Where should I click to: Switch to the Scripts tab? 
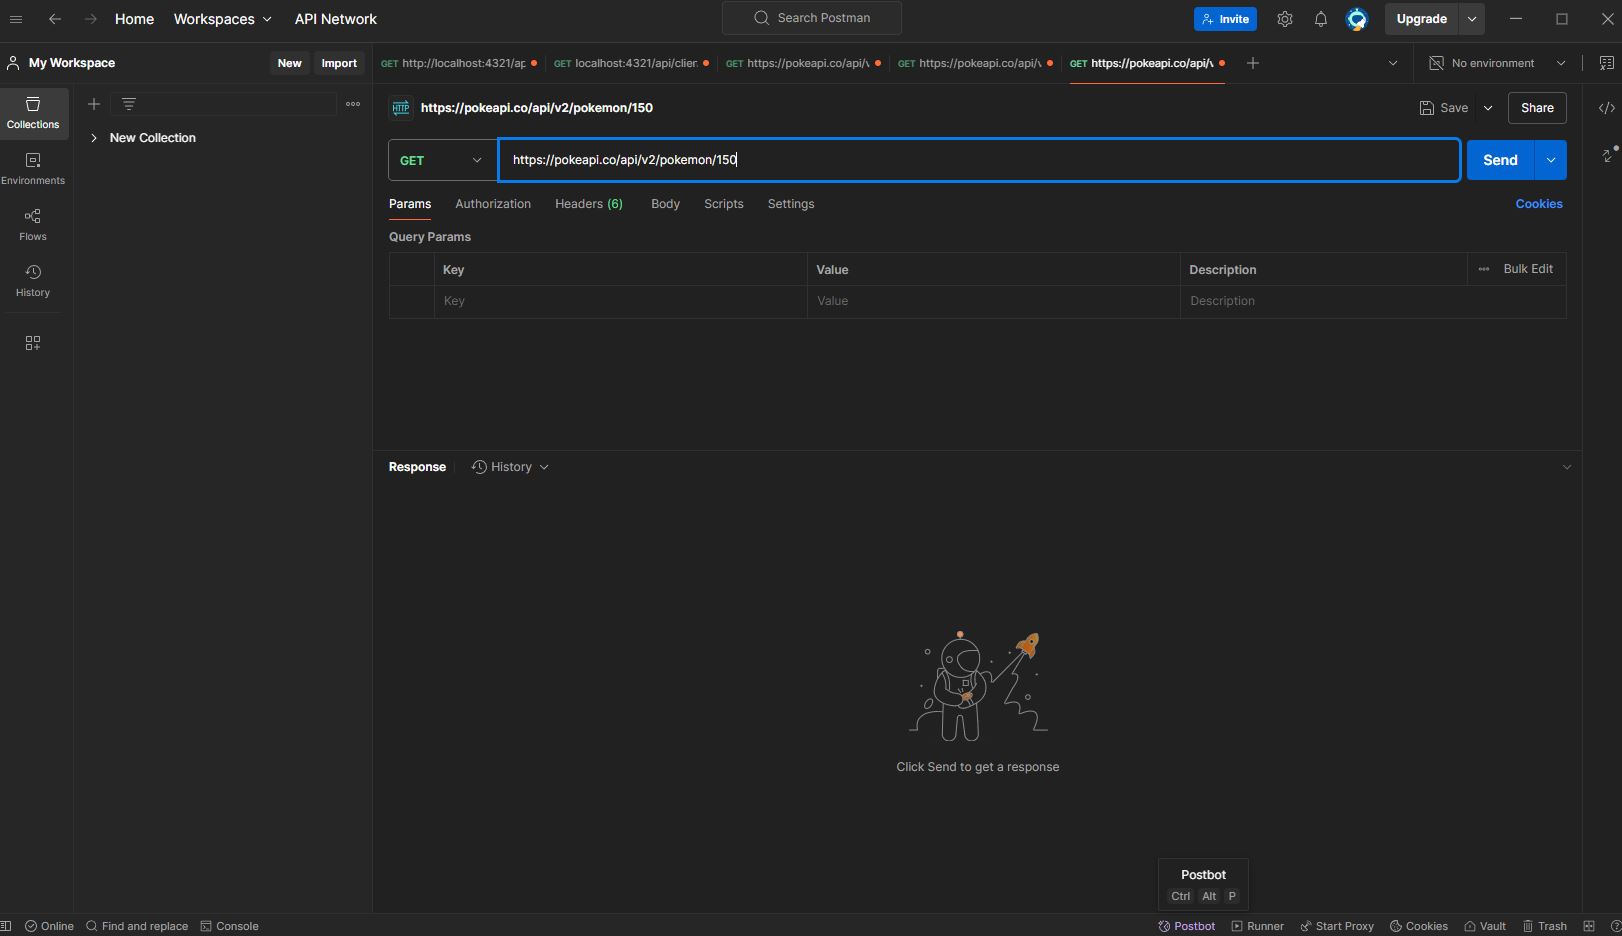click(x=724, y=204)
